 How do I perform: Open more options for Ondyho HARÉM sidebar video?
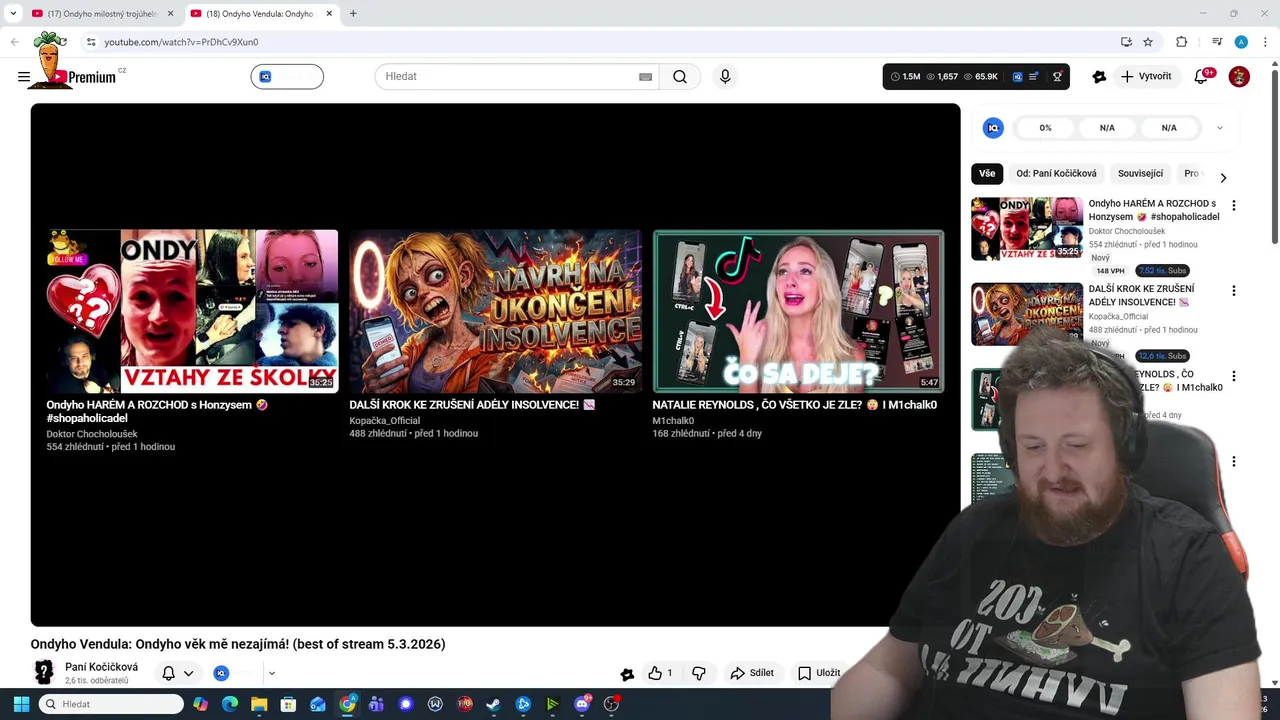(x=1233, y=206)
